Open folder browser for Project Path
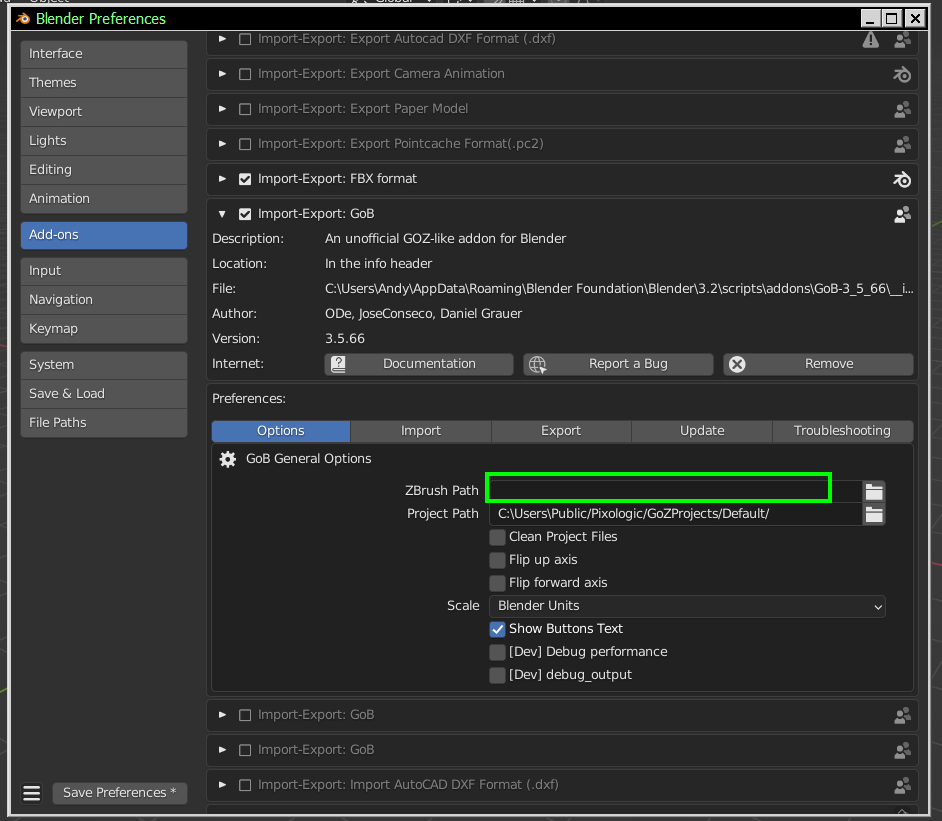Image resolution: width=942 pixels, height=821 pixels. [x=874, y=514]
